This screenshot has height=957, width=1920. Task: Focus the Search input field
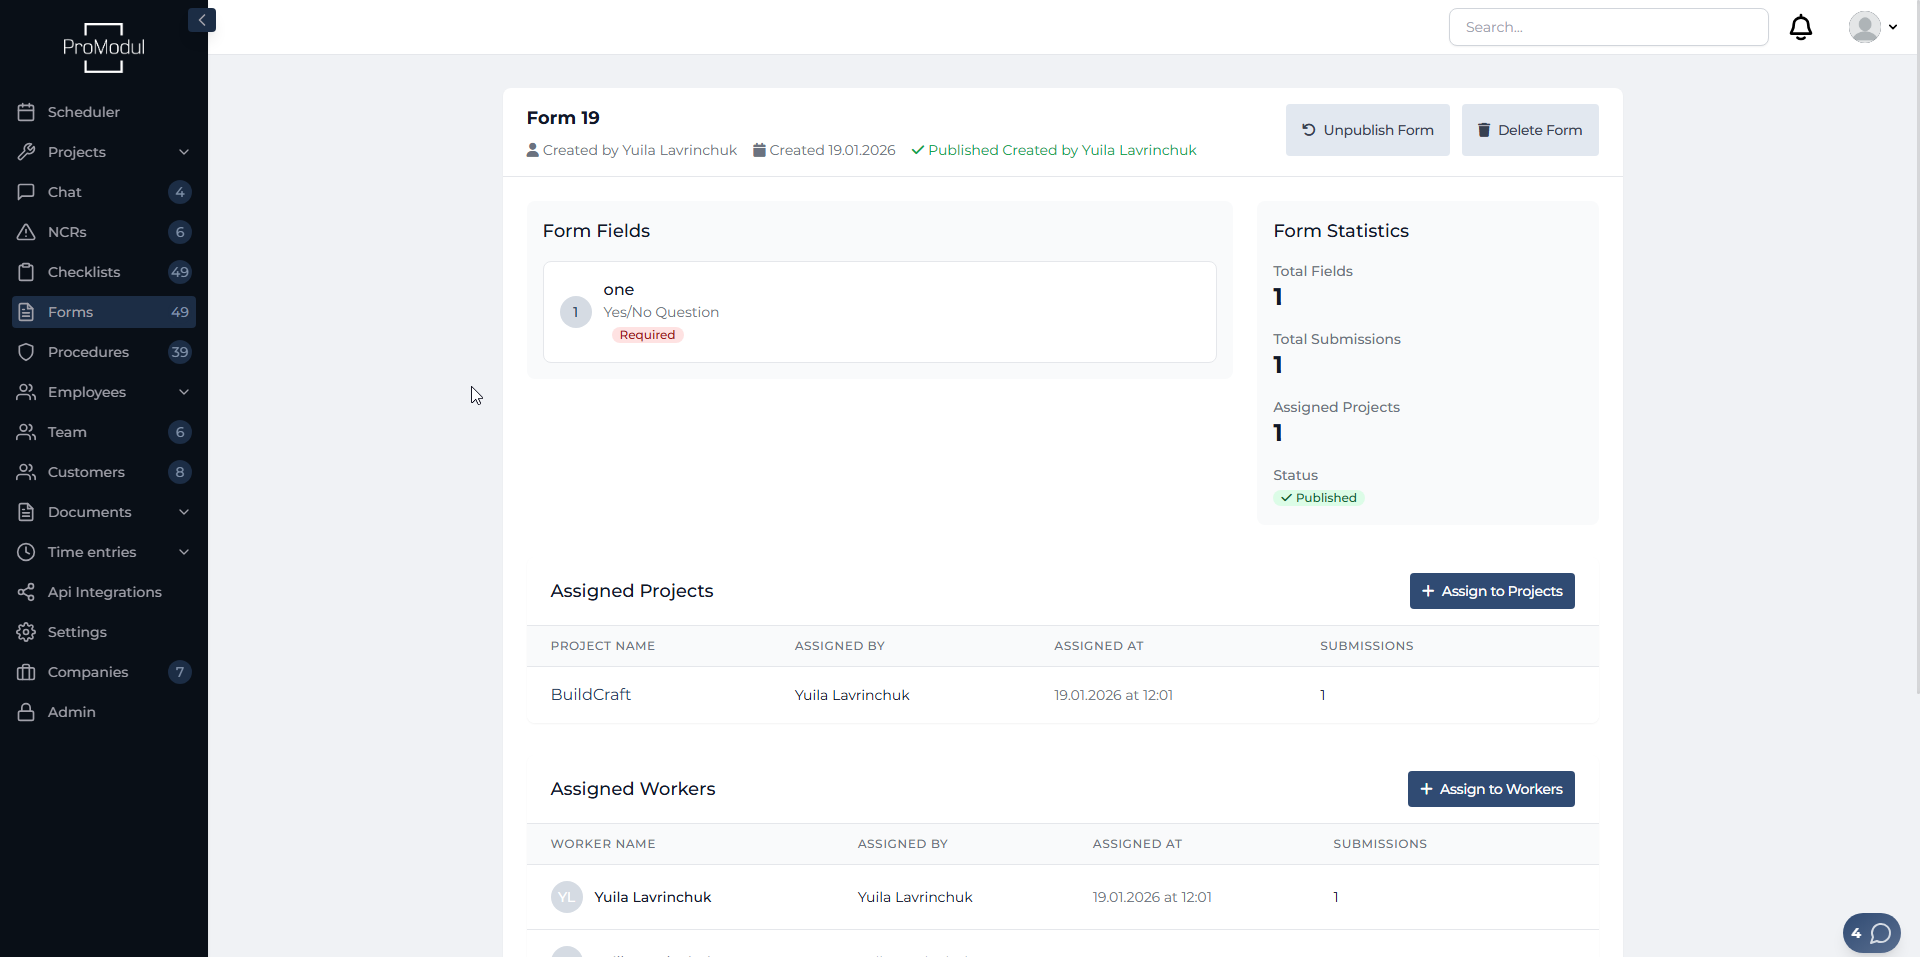[1608, 27]
